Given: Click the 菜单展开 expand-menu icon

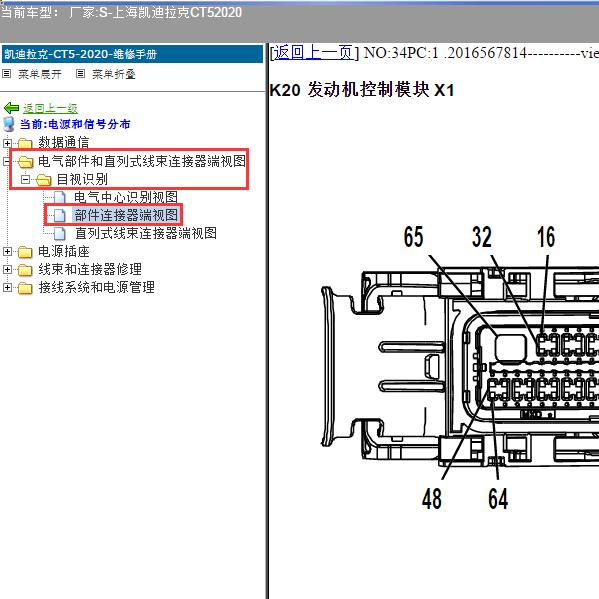Looking at the screenshot, I should 6,73.
